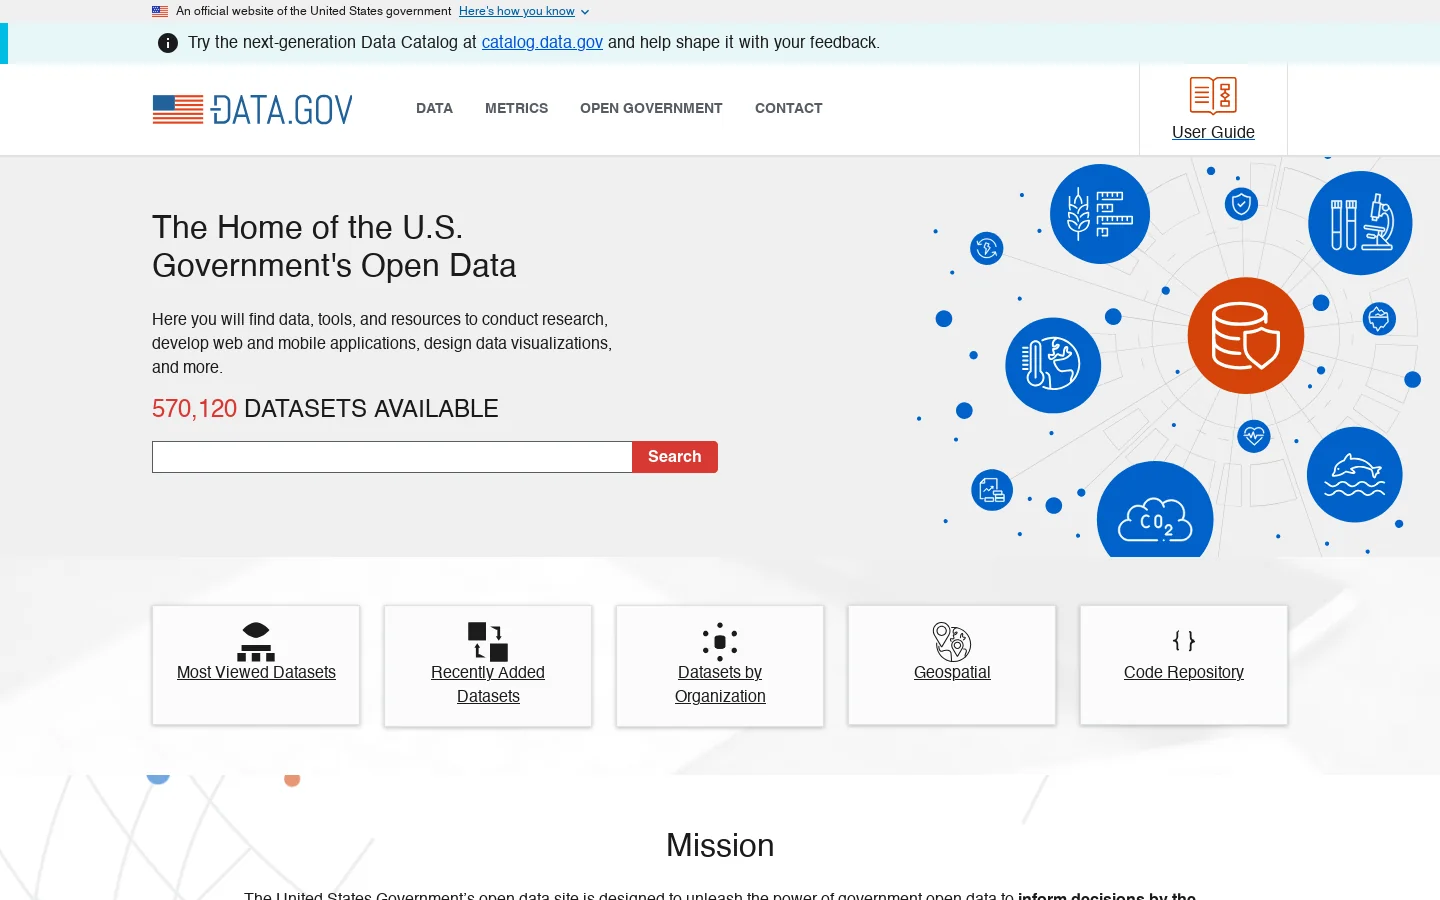Screen dimensions: 1440x900
Task: Open Most Viewed Datasets link
Action: click(256, 672)
